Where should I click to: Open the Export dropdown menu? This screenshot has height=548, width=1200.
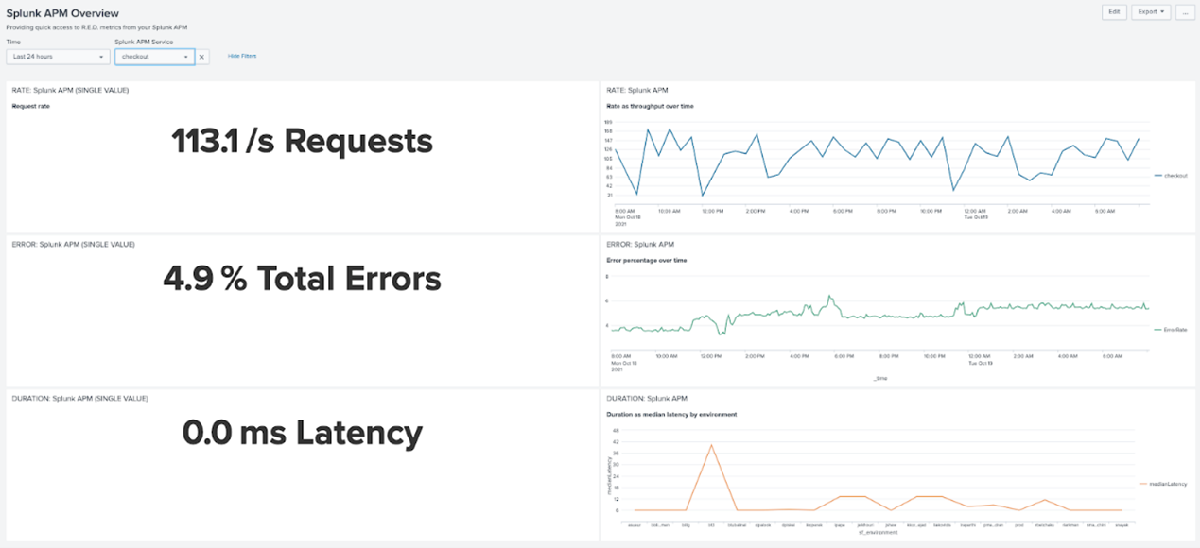1150,12
